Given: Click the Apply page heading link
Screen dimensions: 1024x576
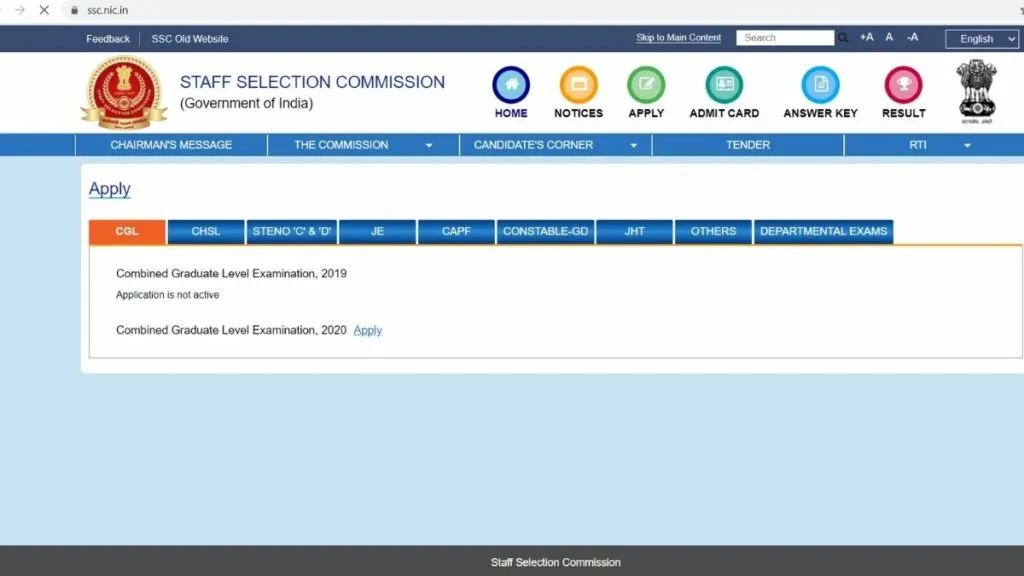Looking at the screenshot, I should click(110, 189).
